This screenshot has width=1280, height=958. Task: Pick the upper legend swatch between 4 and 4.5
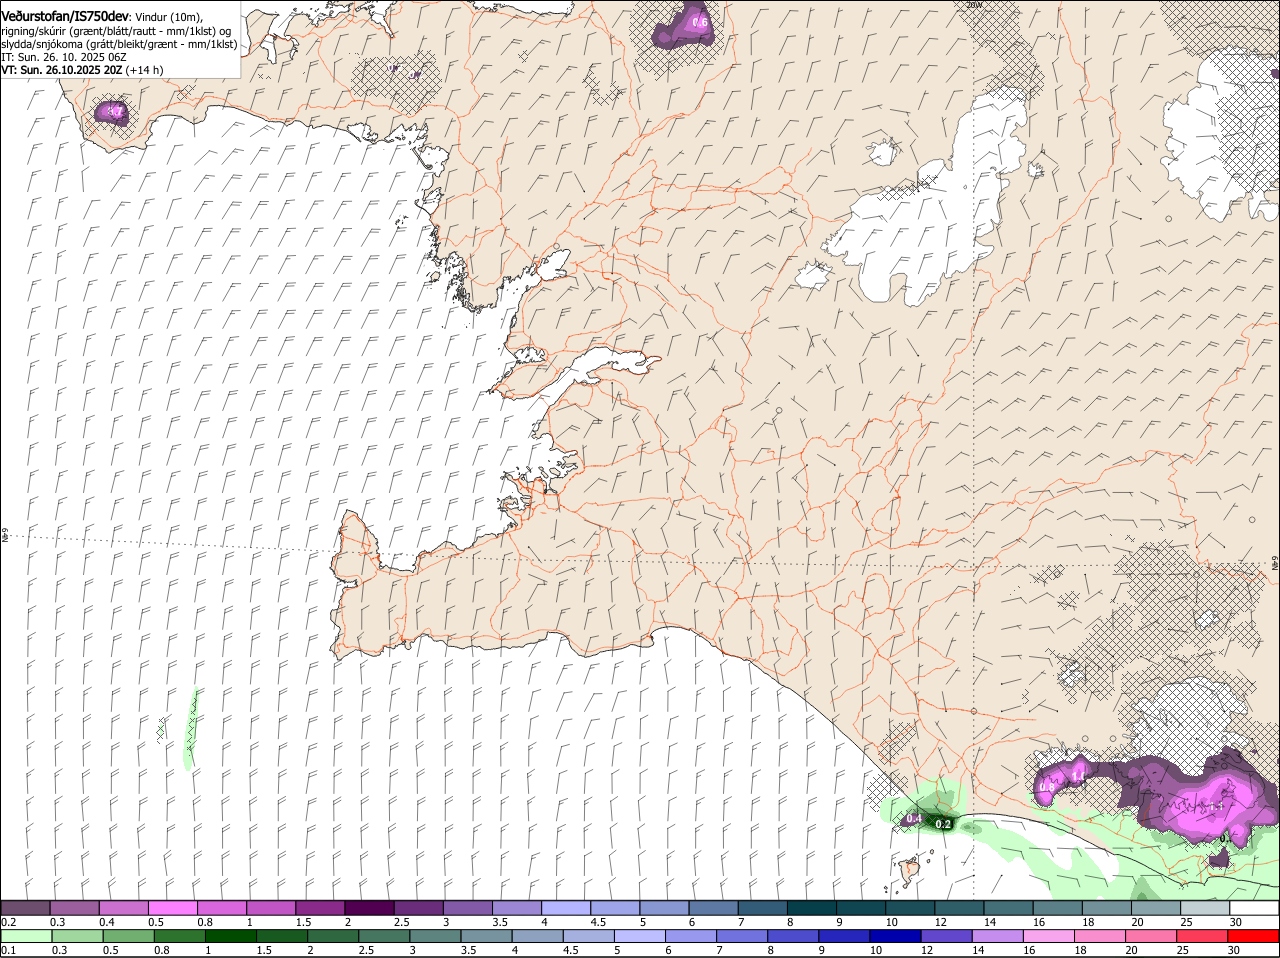pos(566,908)
